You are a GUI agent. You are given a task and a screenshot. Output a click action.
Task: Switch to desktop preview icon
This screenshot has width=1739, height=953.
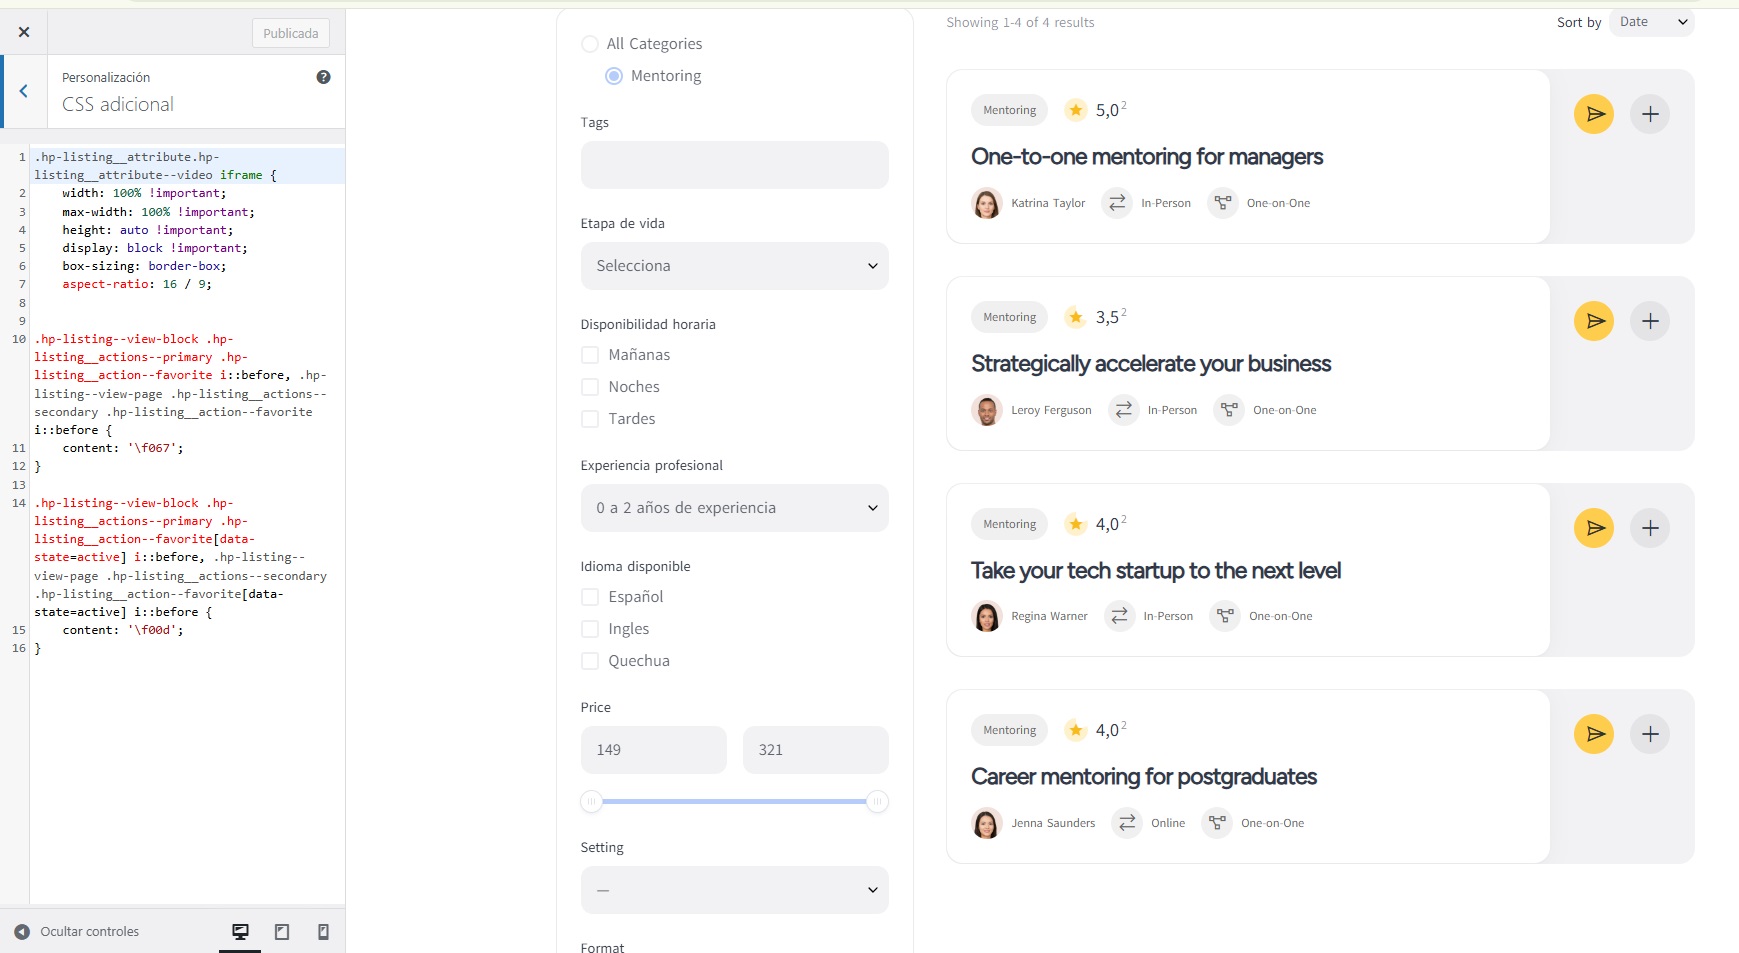pyautogui.click(x=240, y=932)
